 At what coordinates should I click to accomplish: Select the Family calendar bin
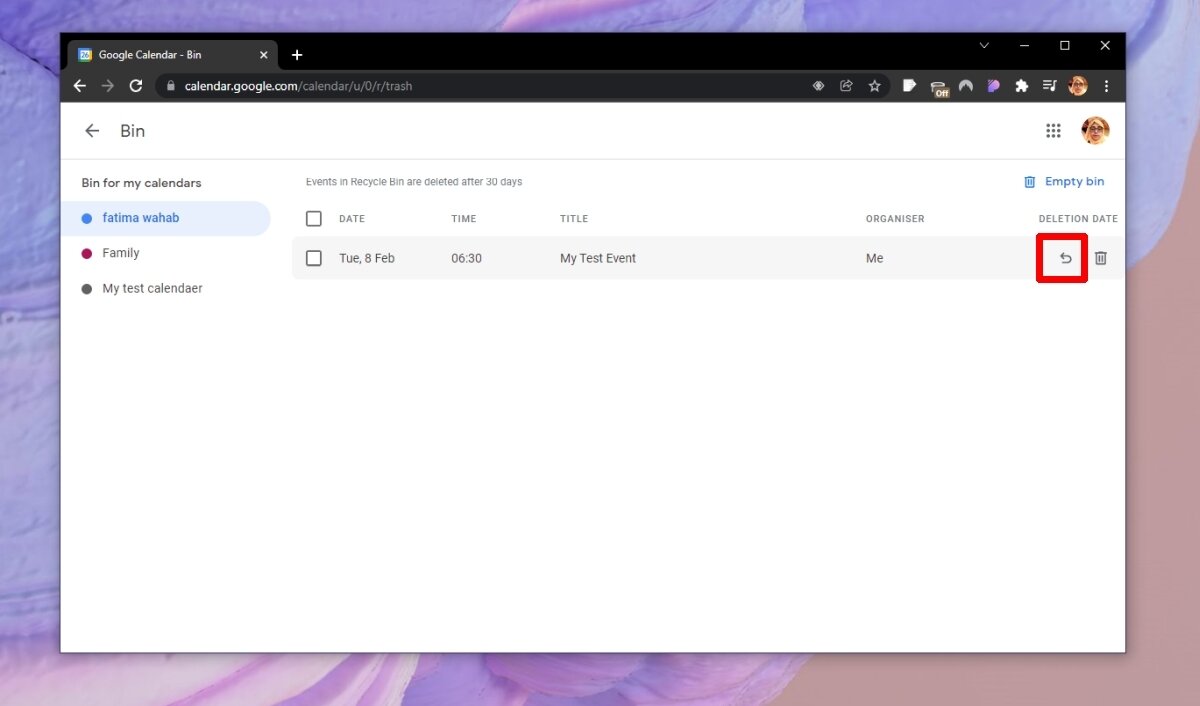pos(121,253)
